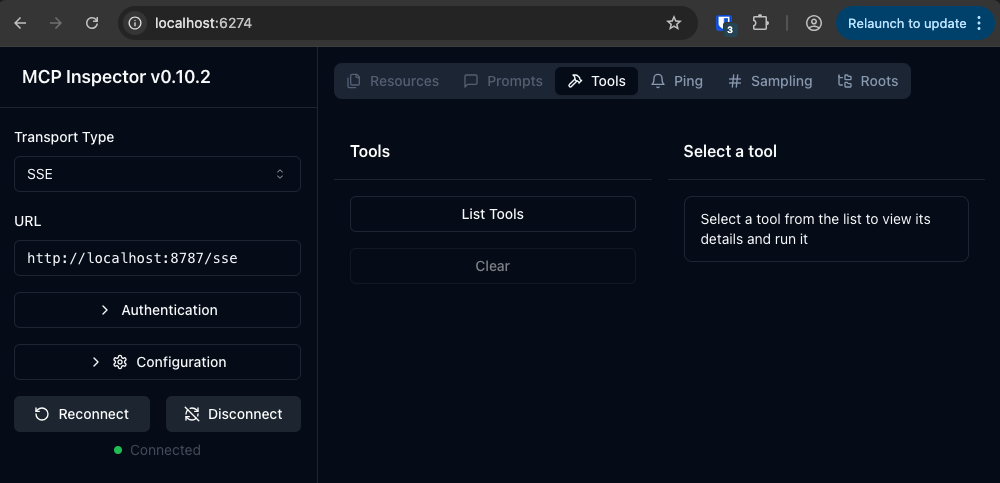Click the Reconnect button
This screenshot has height=483, width=1000.
[82, 414]
